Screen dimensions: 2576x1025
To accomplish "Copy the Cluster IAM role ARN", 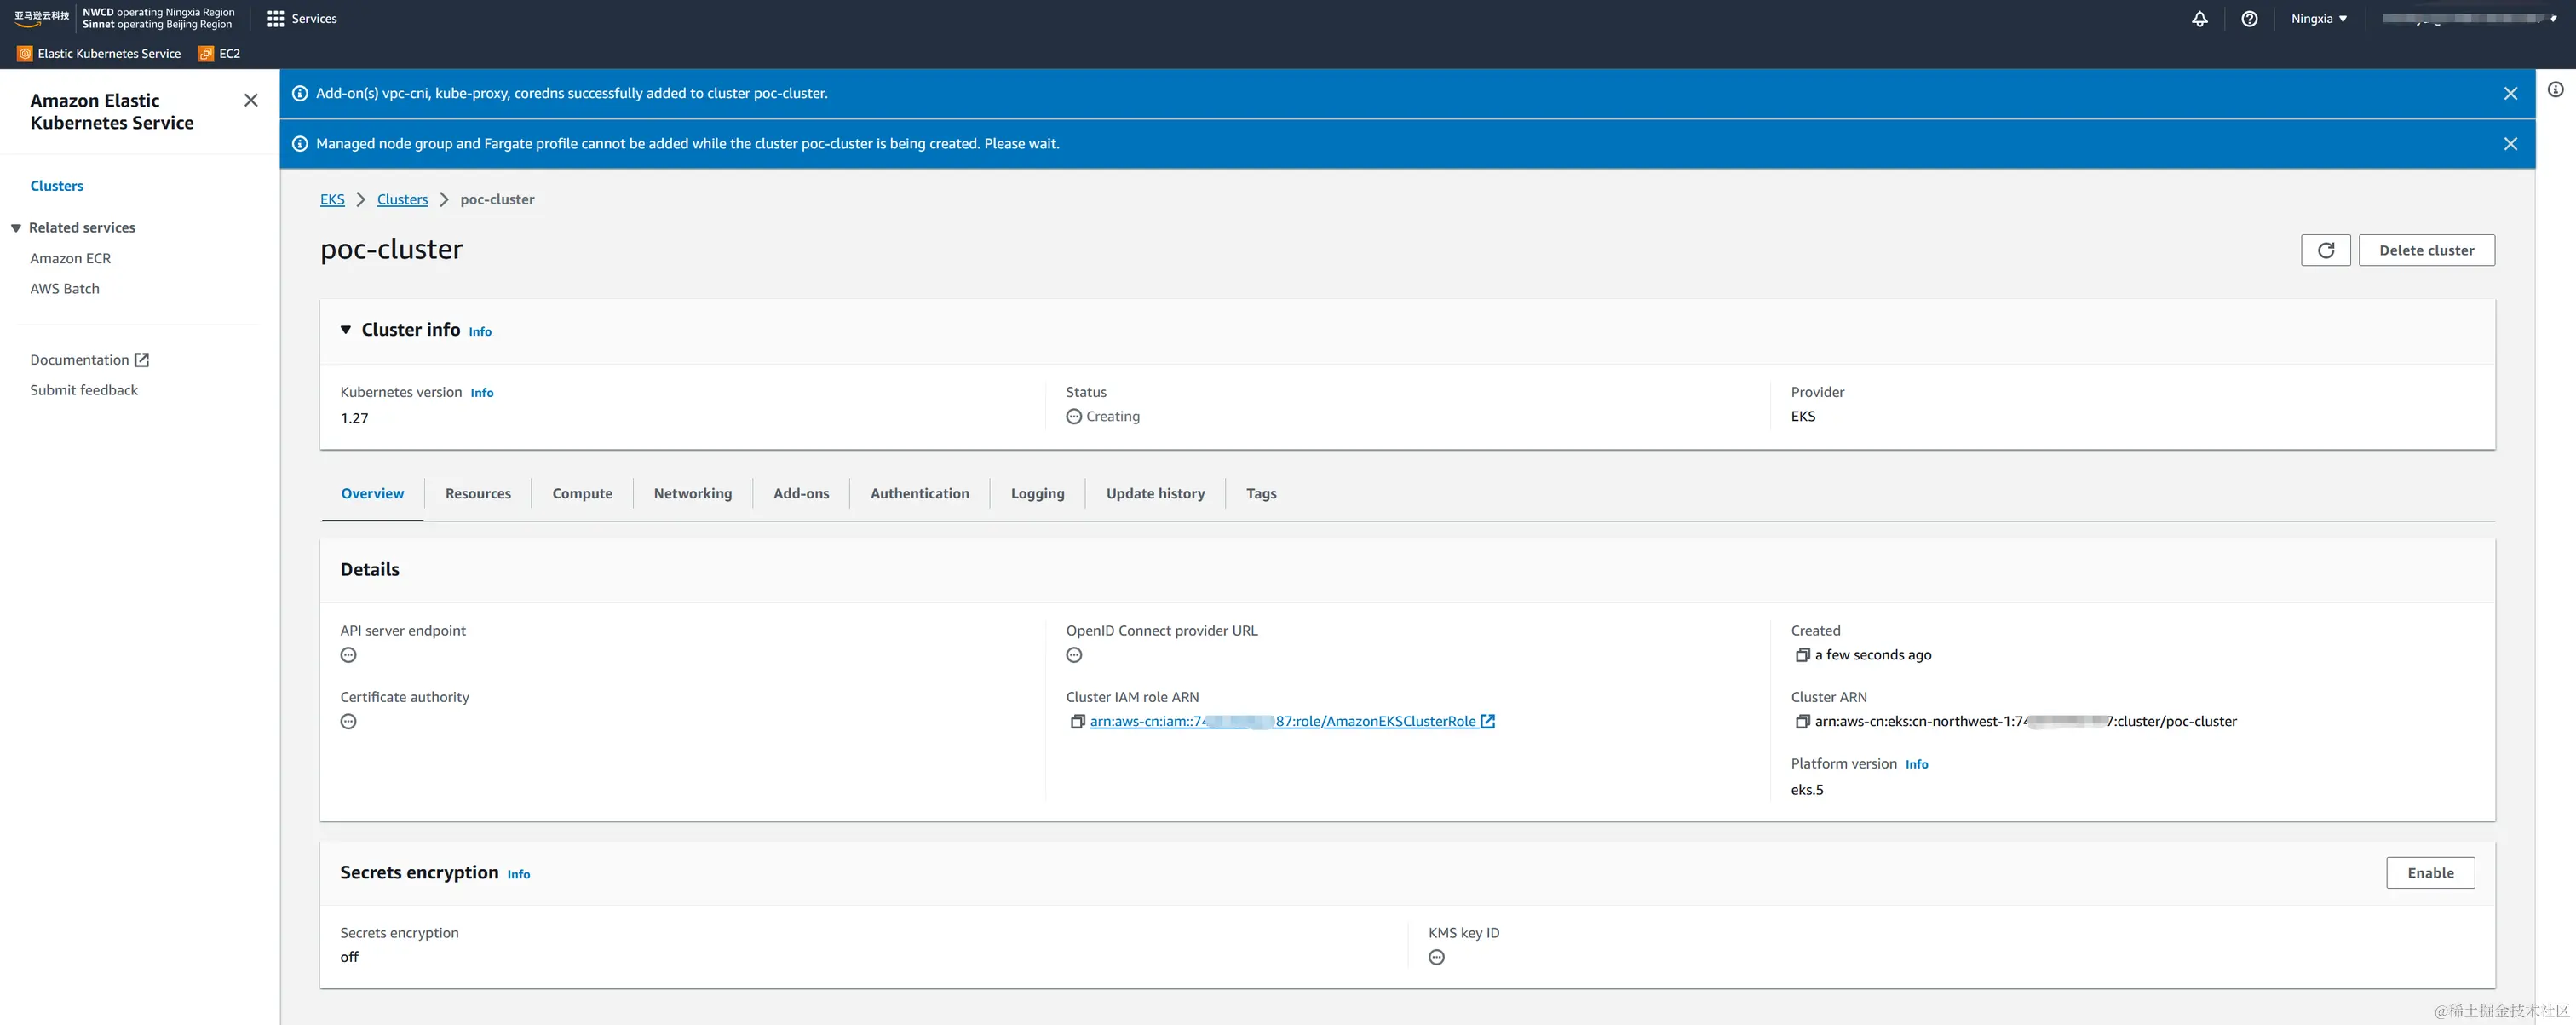I will pos(1077,722).
